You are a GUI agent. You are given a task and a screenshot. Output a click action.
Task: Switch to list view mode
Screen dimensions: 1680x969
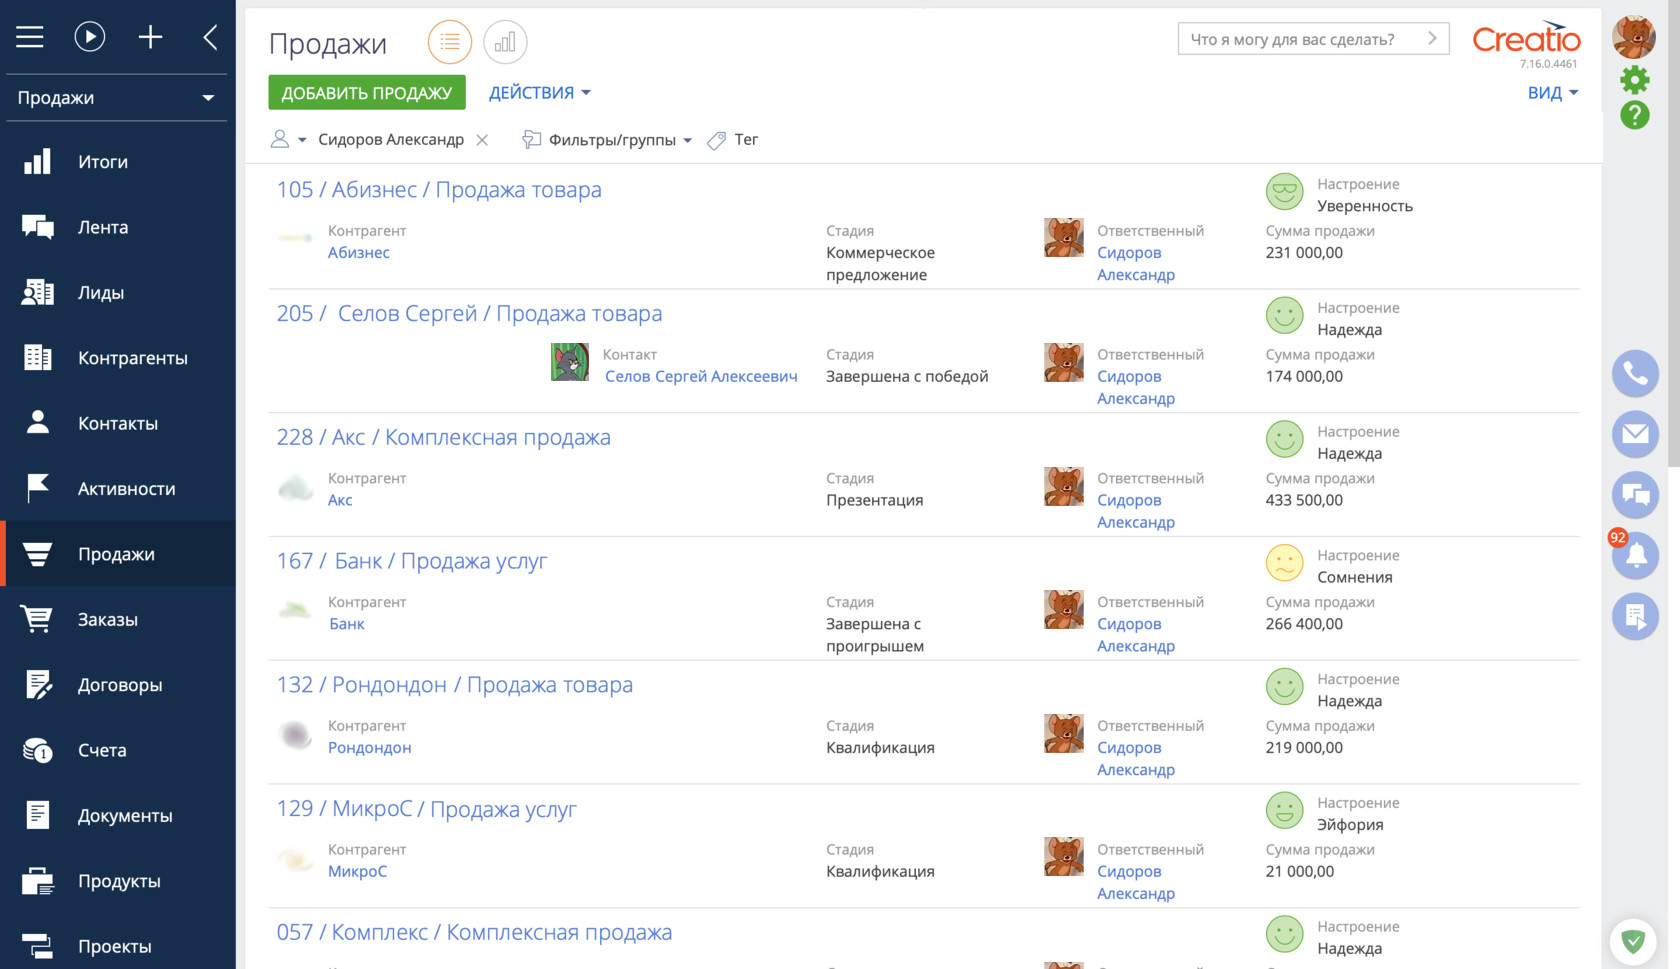click(450, 42)
